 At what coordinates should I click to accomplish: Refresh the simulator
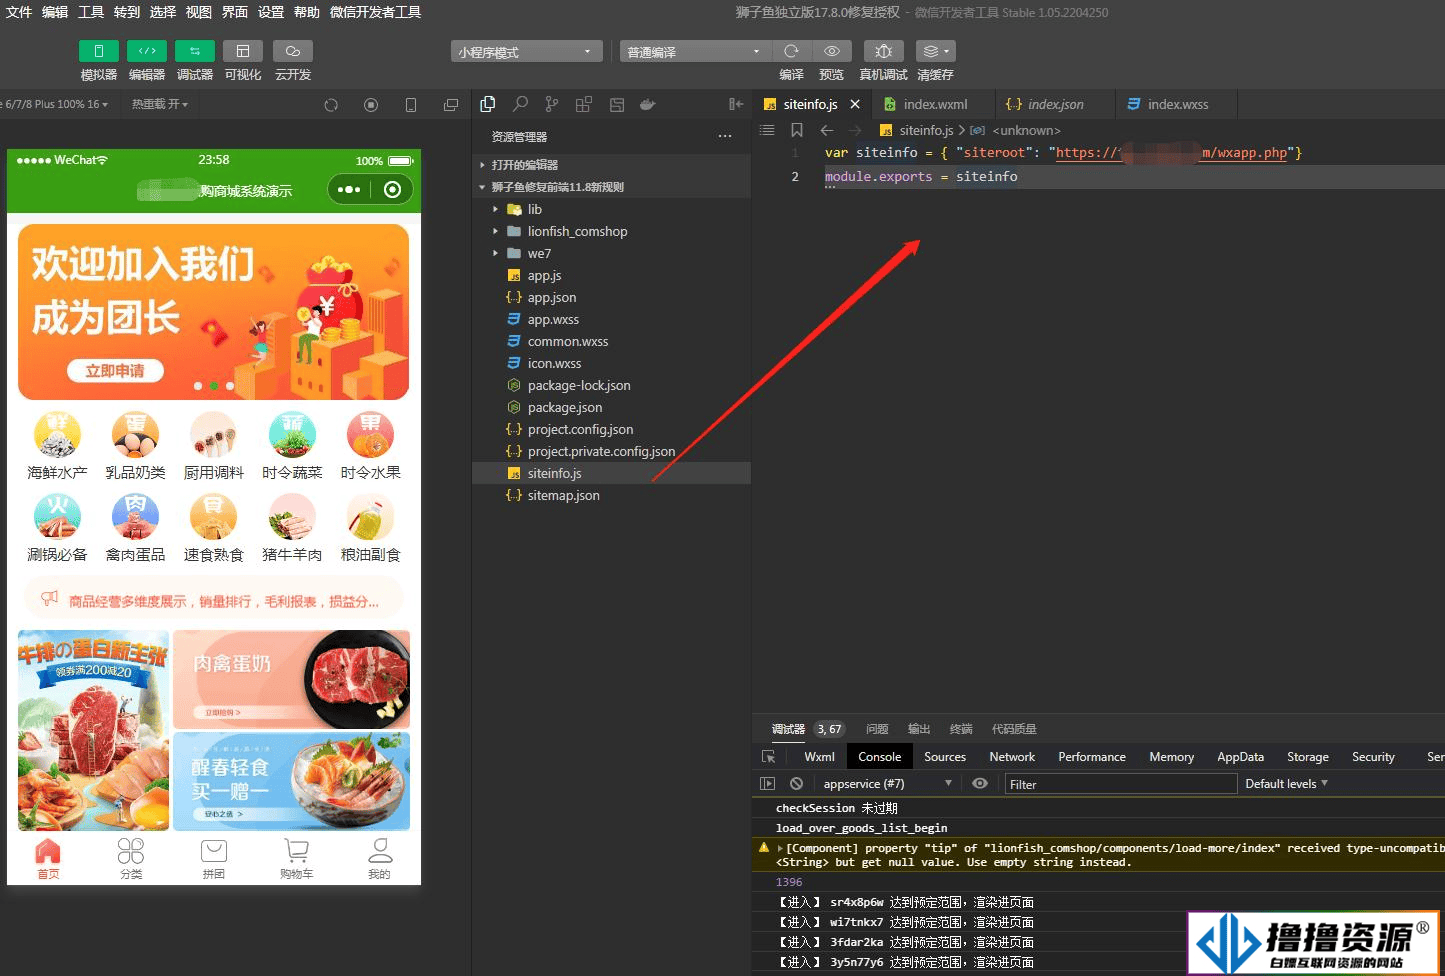click(331, 105)
